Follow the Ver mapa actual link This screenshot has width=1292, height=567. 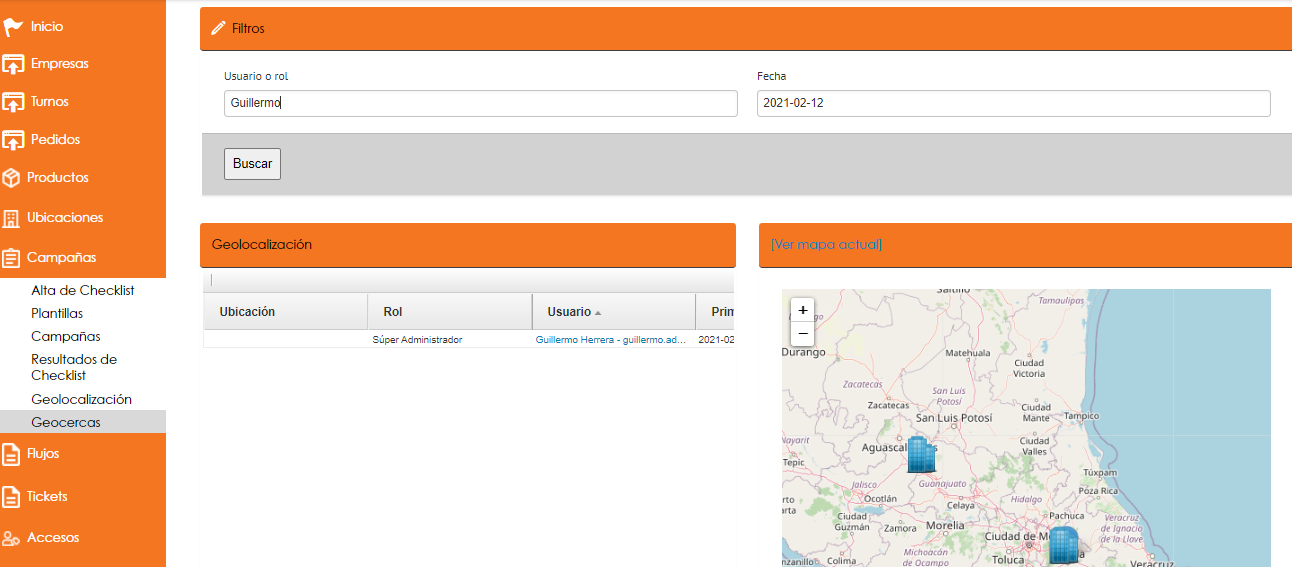826,245
